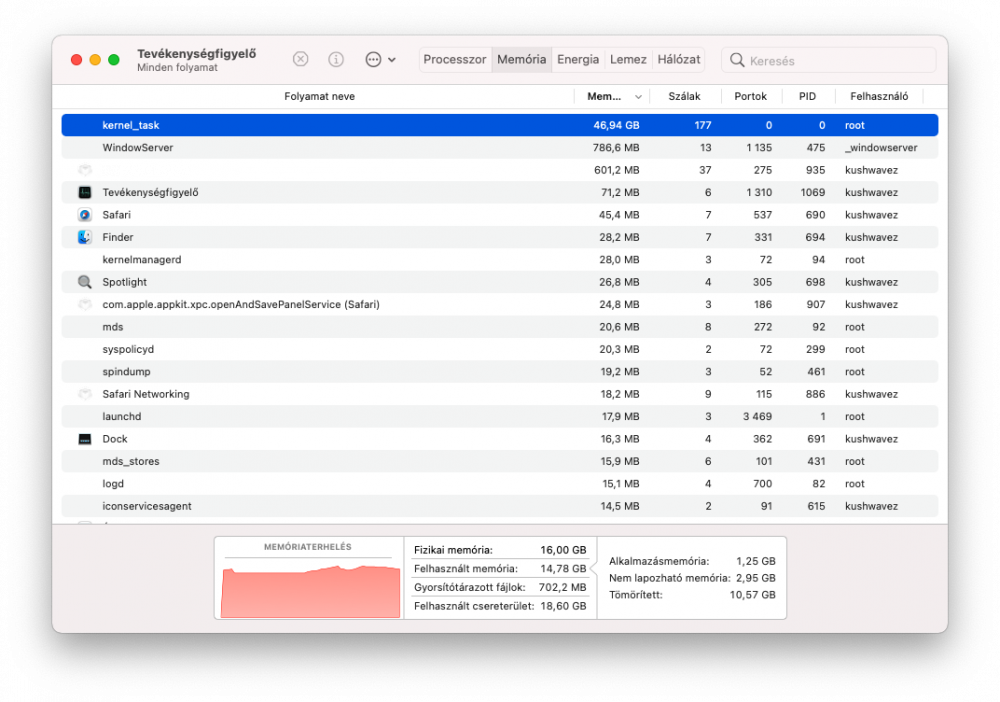Click the search magnifier icon
The height and width of the screenshot is (702, 1000).
pos(737,60)
